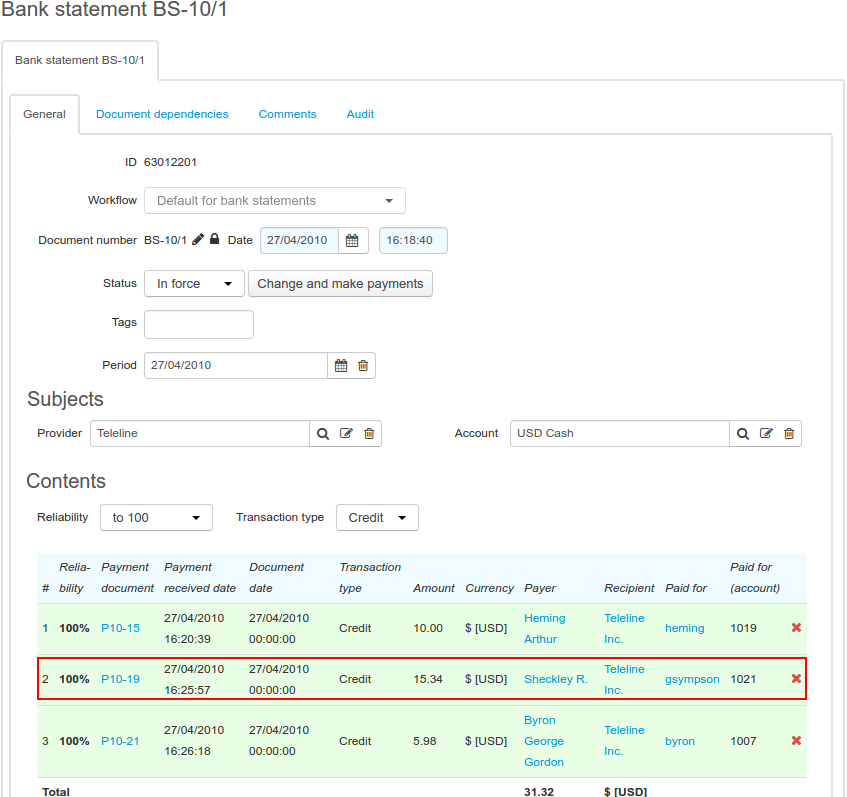Open the calendar picker for the Period field

[x=341, y=365]
